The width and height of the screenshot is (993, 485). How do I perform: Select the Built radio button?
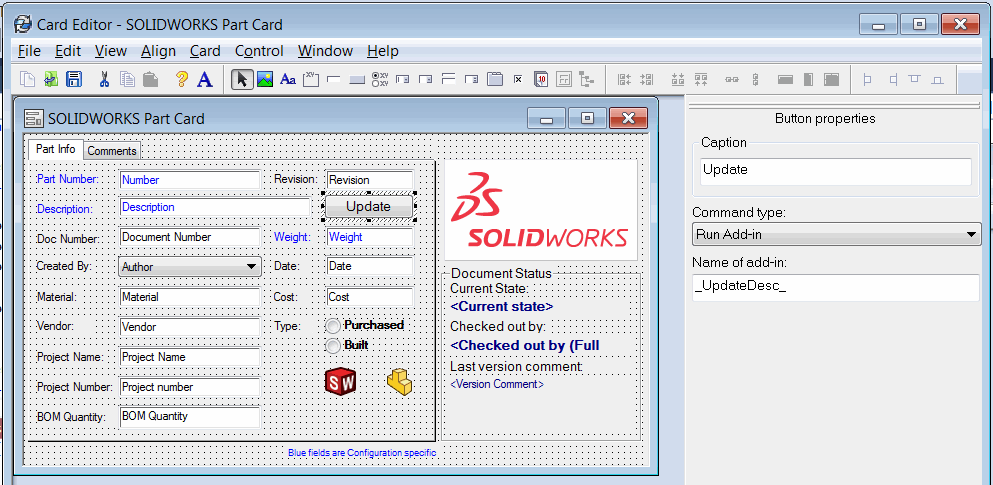coord(333,346)
